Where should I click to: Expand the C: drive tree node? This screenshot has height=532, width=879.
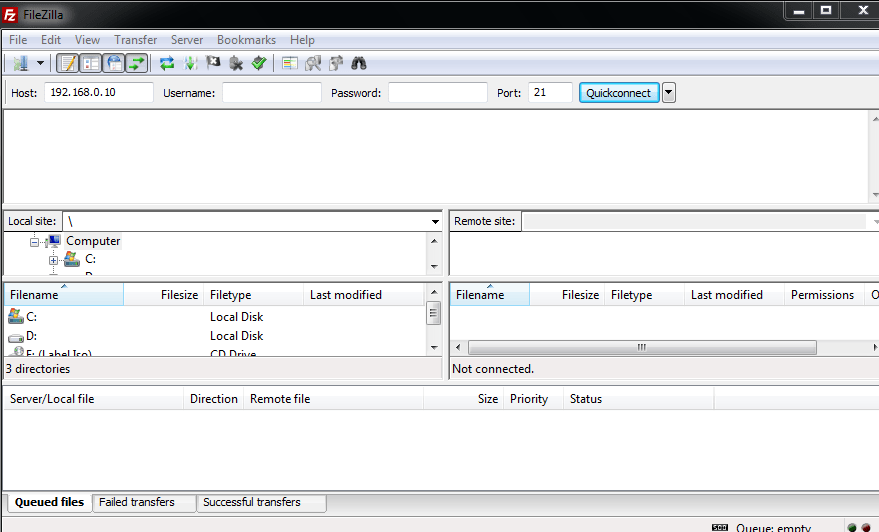pyautogui.click(x=53, y=260)
